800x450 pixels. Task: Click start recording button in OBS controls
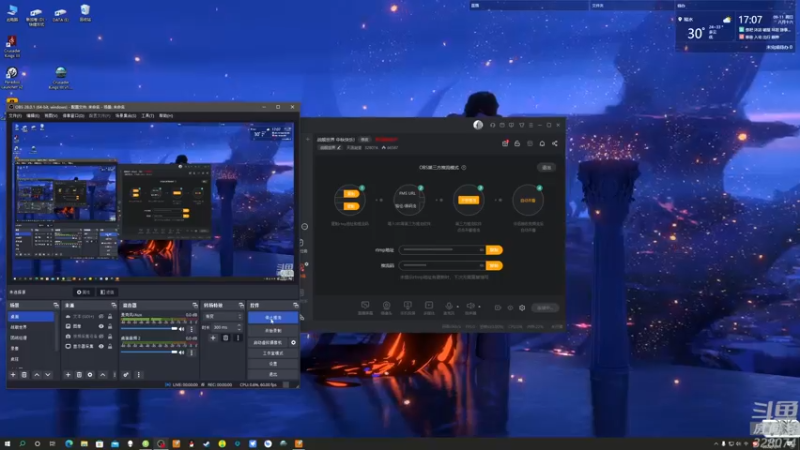[273, 331]
